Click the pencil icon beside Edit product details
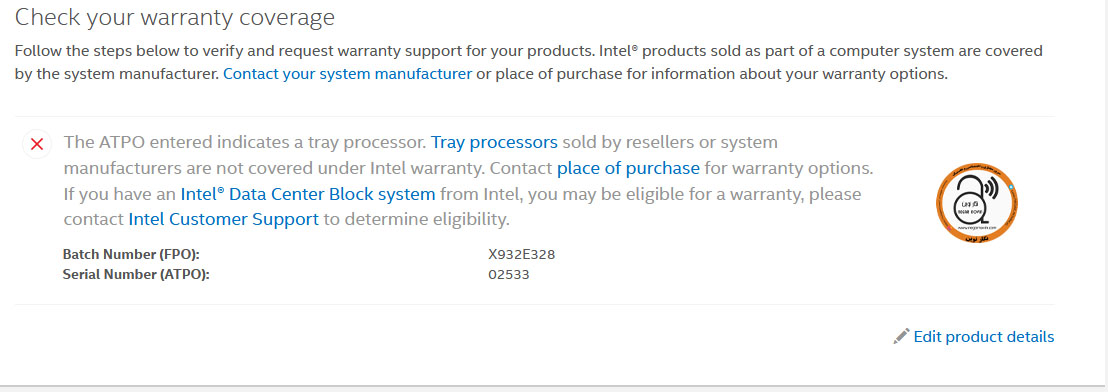The image size is (1108, 392). tap(901, 336)
